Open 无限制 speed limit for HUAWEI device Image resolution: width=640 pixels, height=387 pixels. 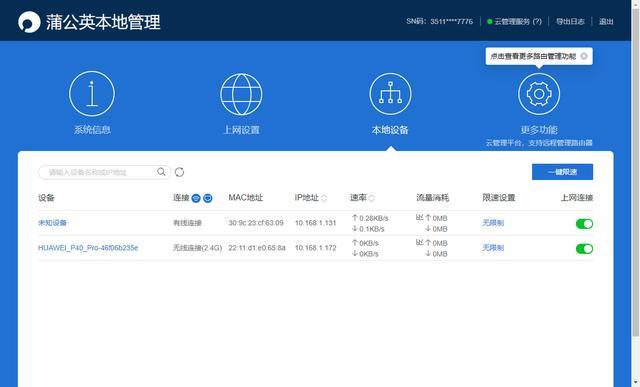click(493, 248)
